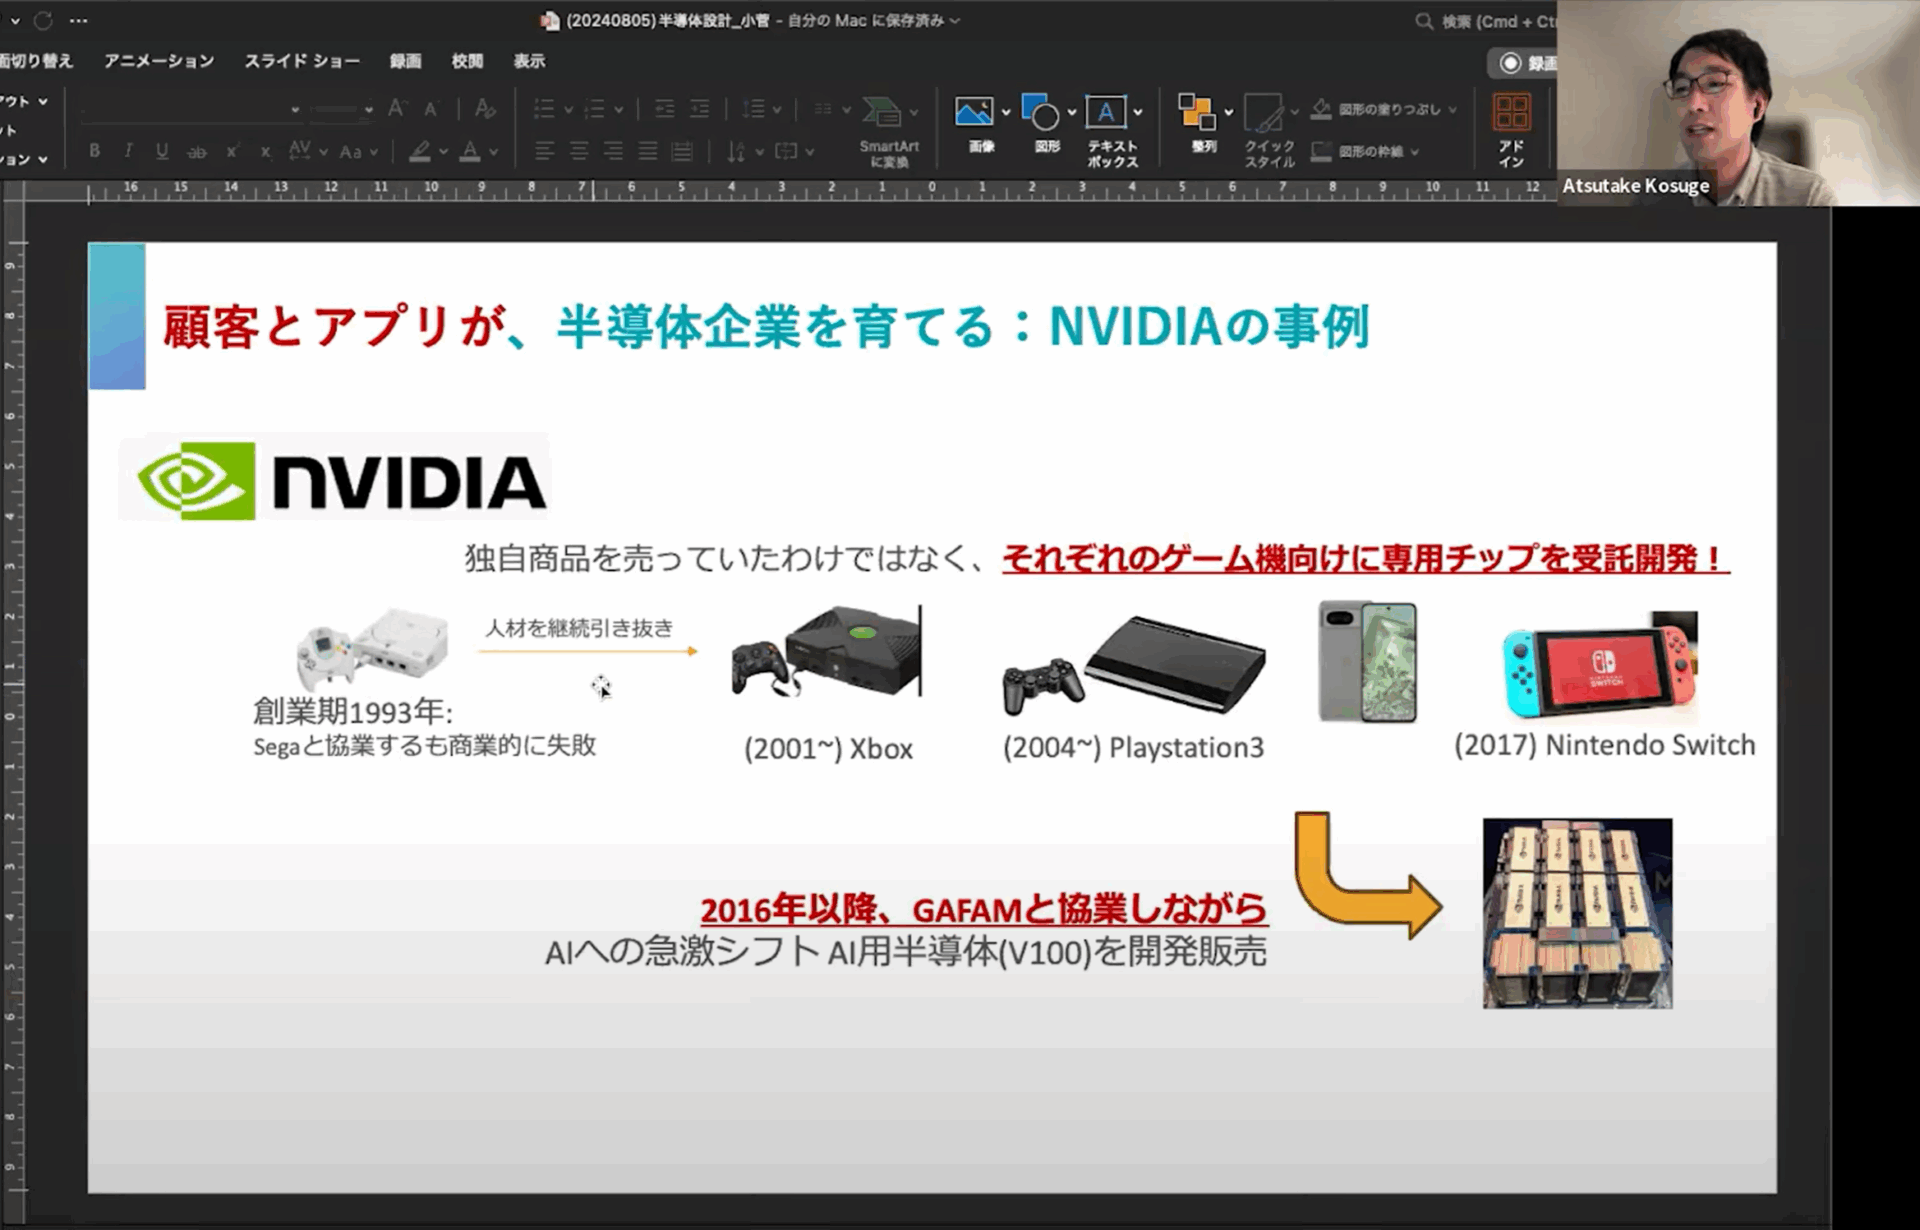Image resolution: width=1920 pixels, height=1230 pixels.
Task: Justify text alignment
Action: (x=648, y=151)
